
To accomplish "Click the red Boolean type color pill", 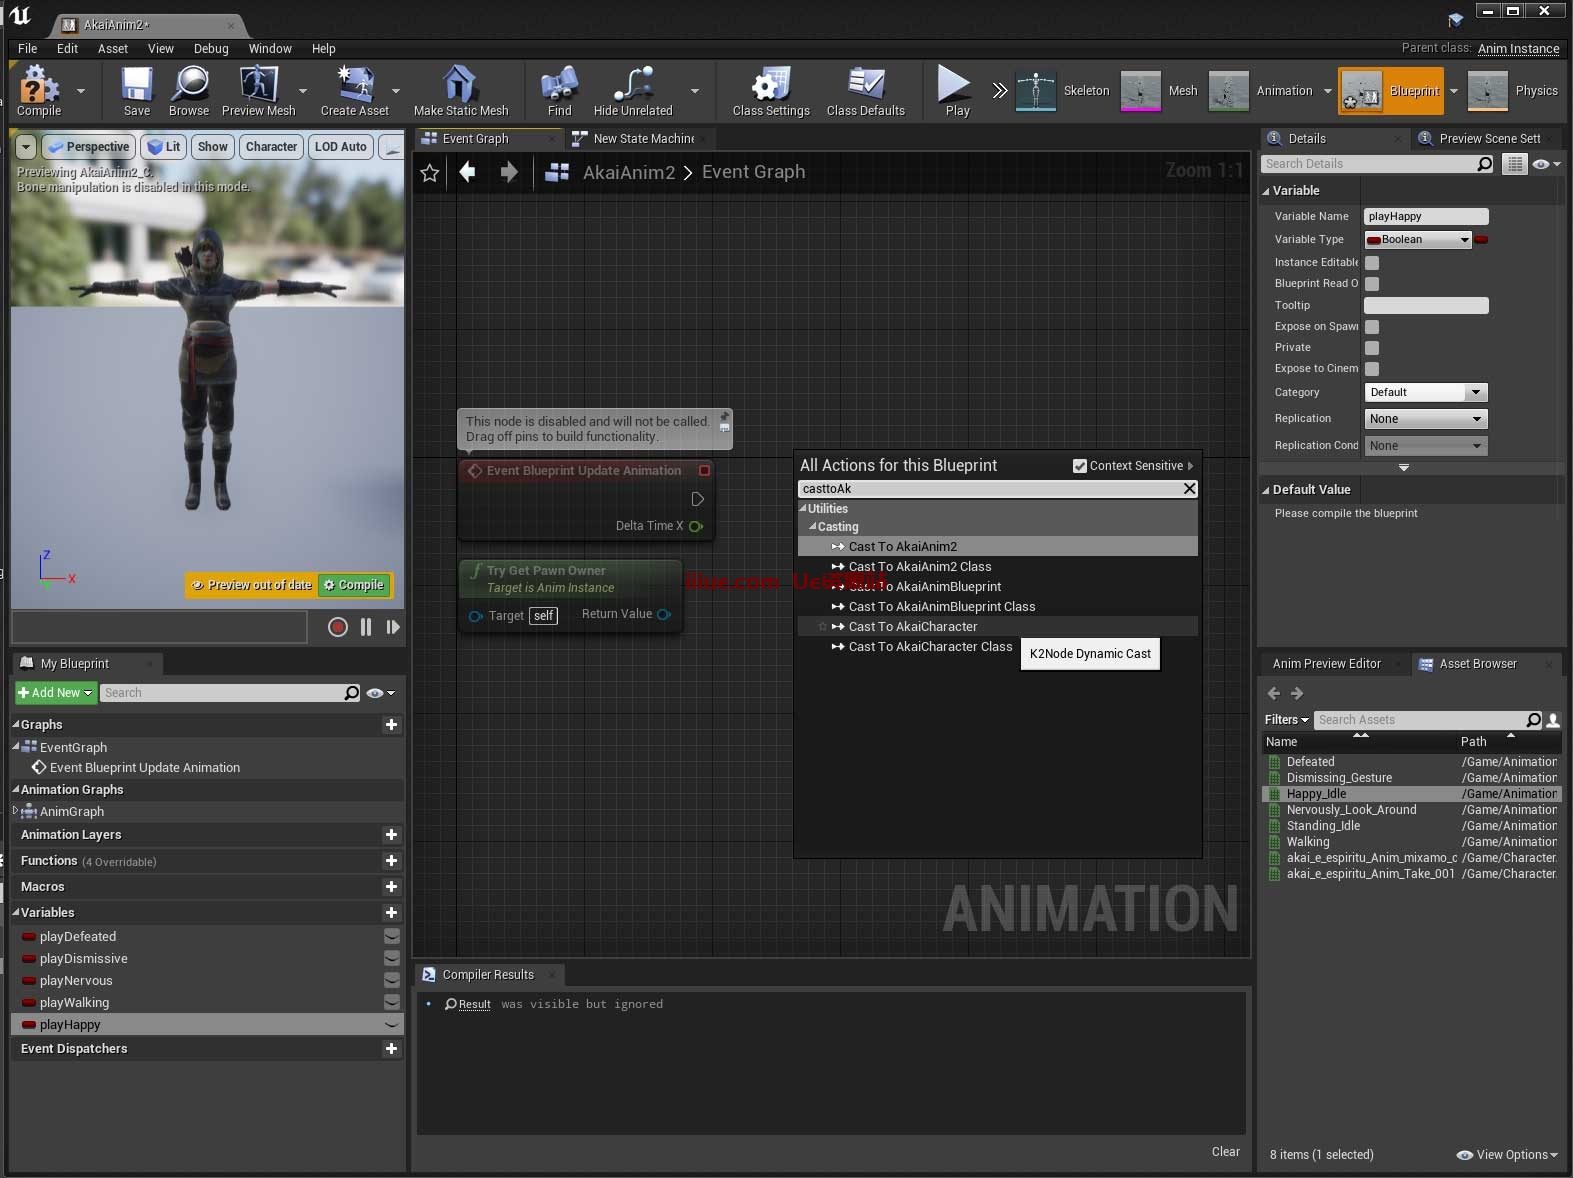I will 1482,240.
